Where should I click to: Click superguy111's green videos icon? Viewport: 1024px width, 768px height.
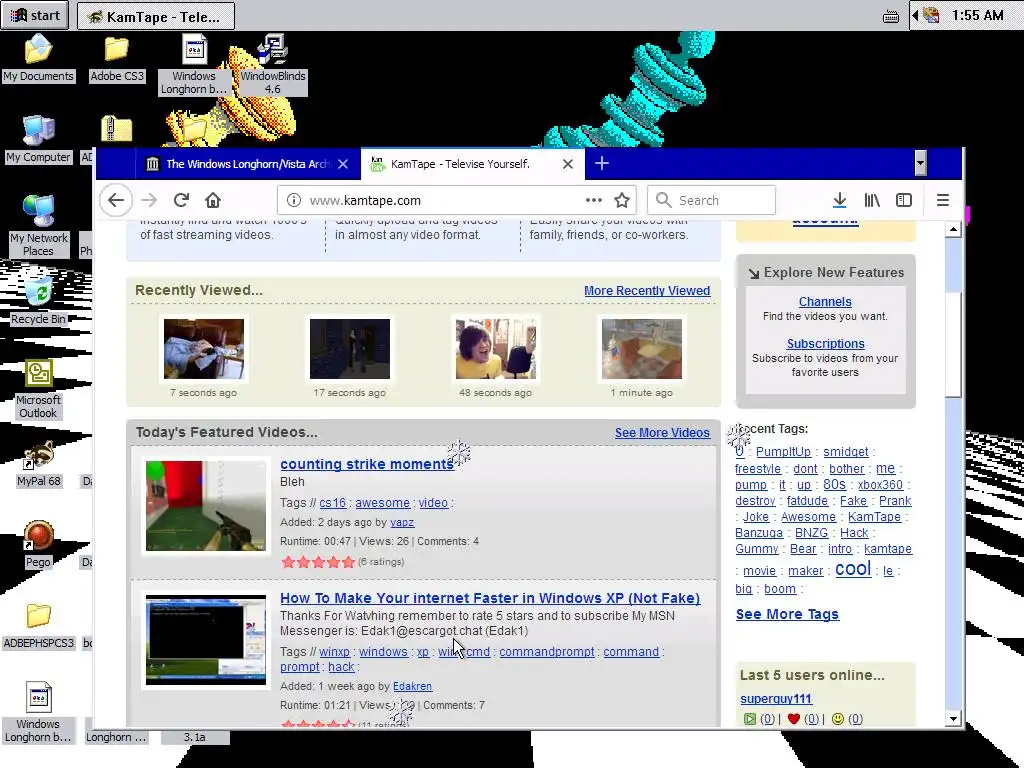click(x=750, y=719)
